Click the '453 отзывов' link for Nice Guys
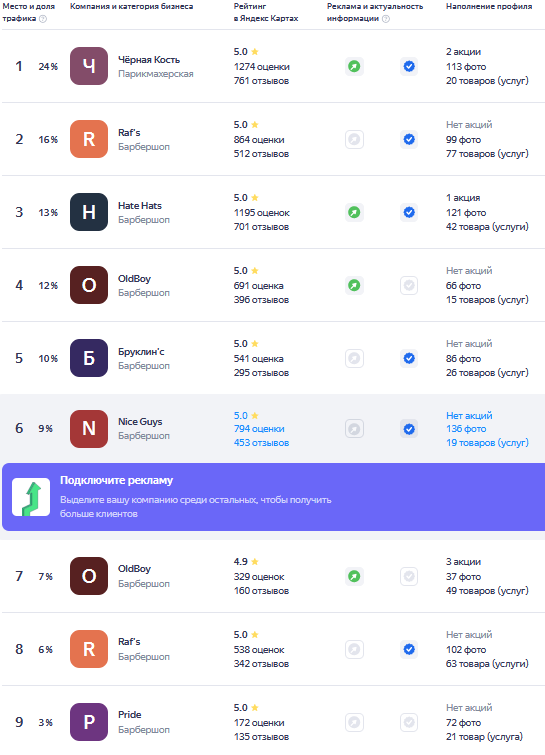Screen dimensions: 545x755 [x=261, y=443]
